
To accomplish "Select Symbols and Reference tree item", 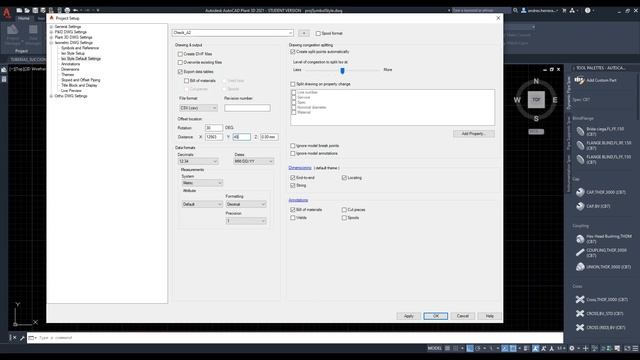I will click(80, 48).
